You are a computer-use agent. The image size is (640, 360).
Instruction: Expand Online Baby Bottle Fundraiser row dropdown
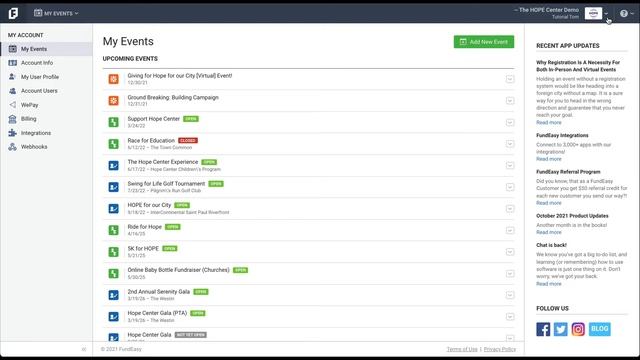(510, 273)
